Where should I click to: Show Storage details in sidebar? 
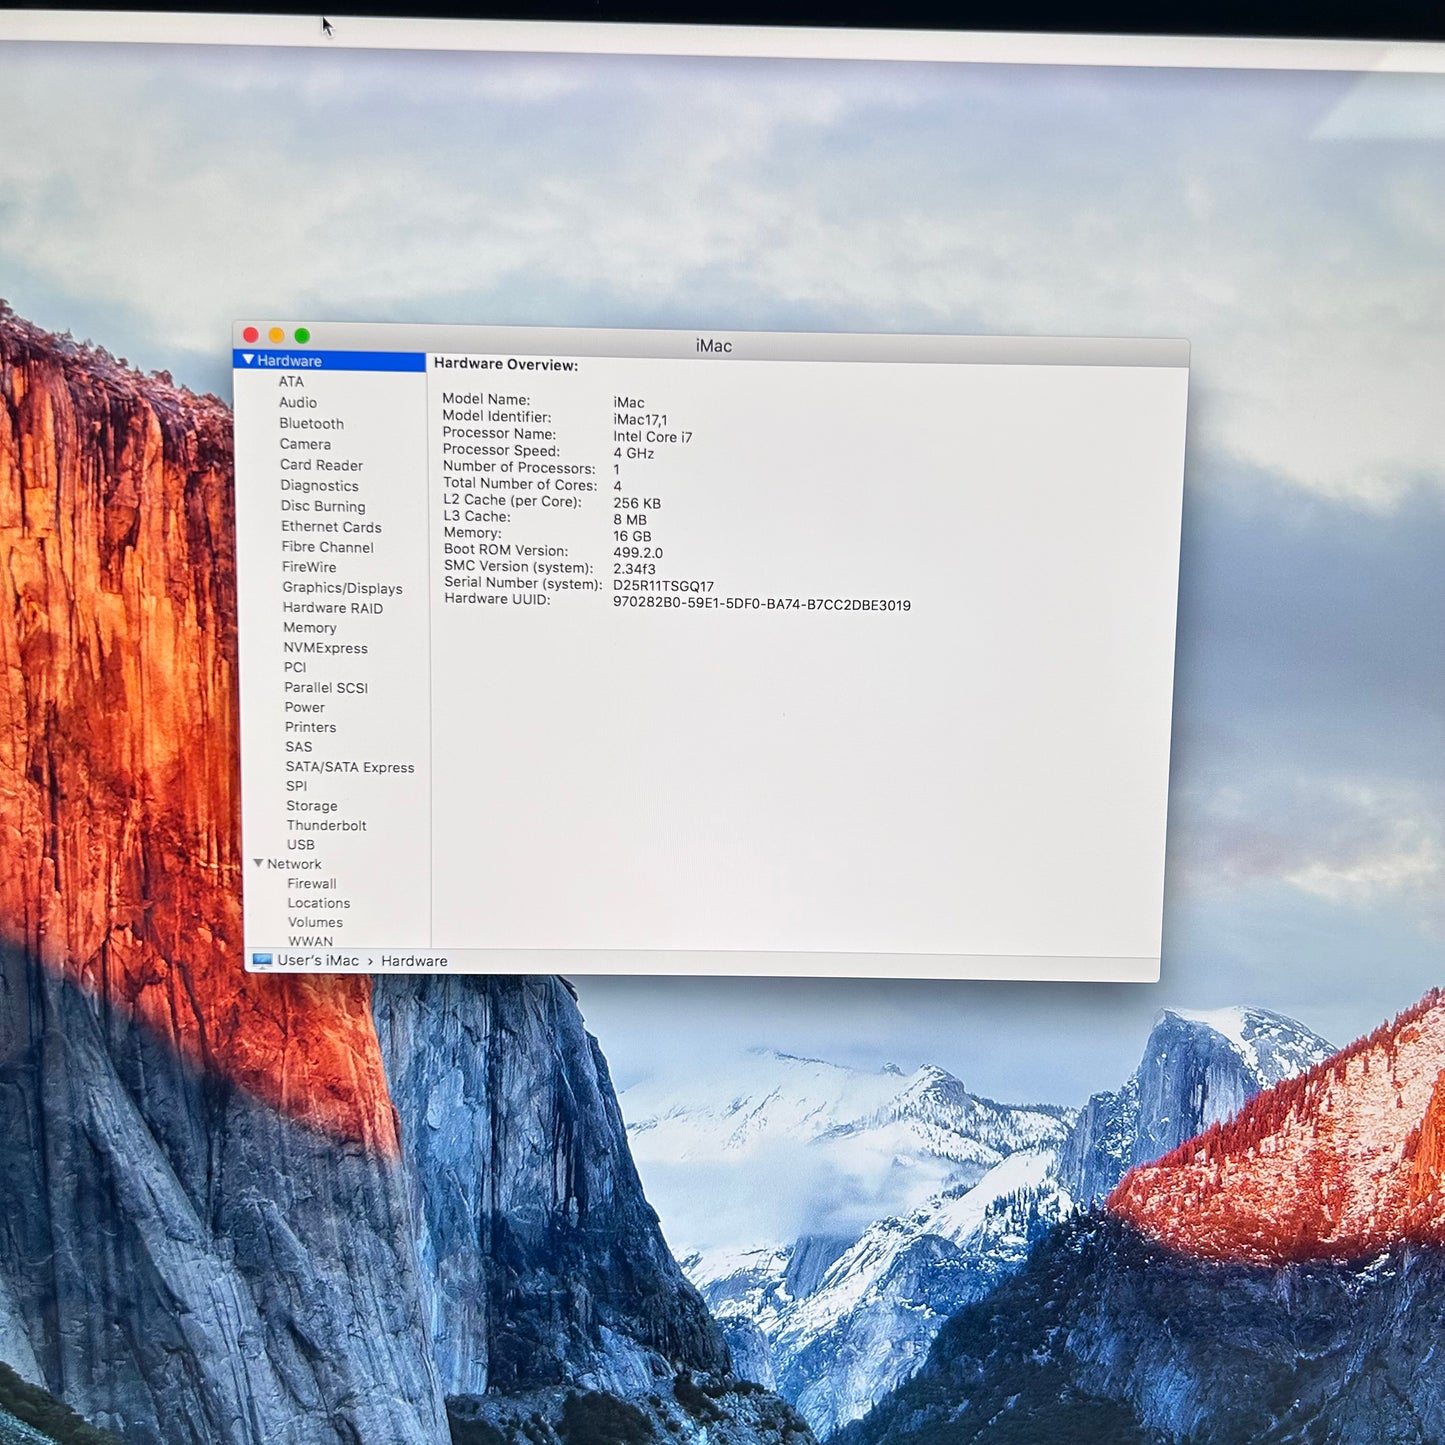[x=312, y=806]
